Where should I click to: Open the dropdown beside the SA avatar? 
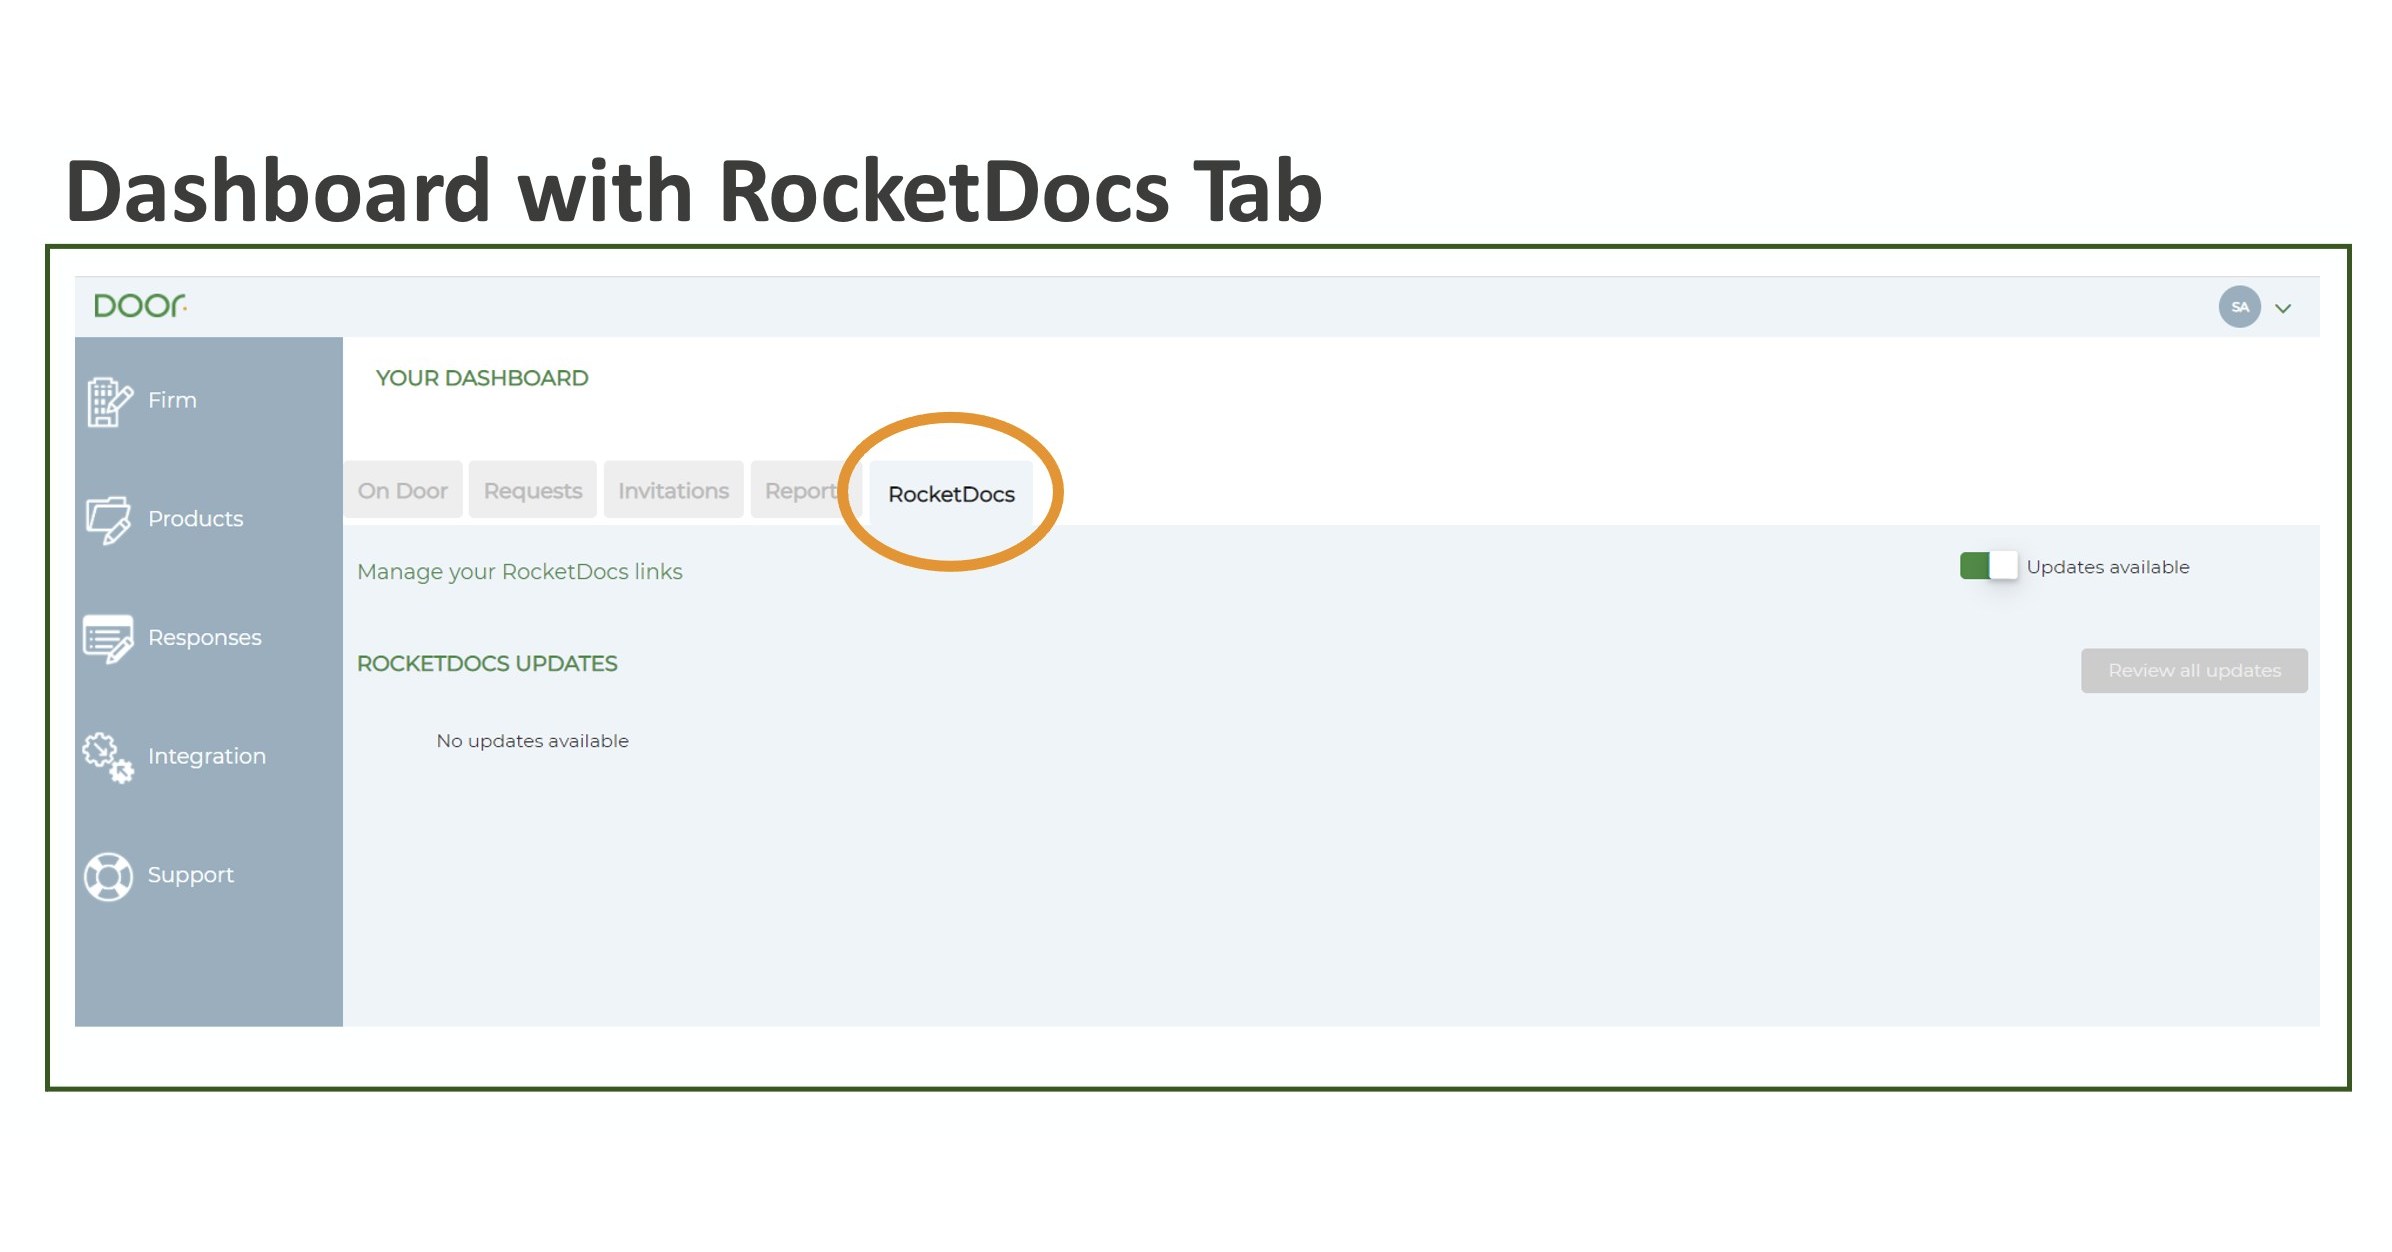2284,308
